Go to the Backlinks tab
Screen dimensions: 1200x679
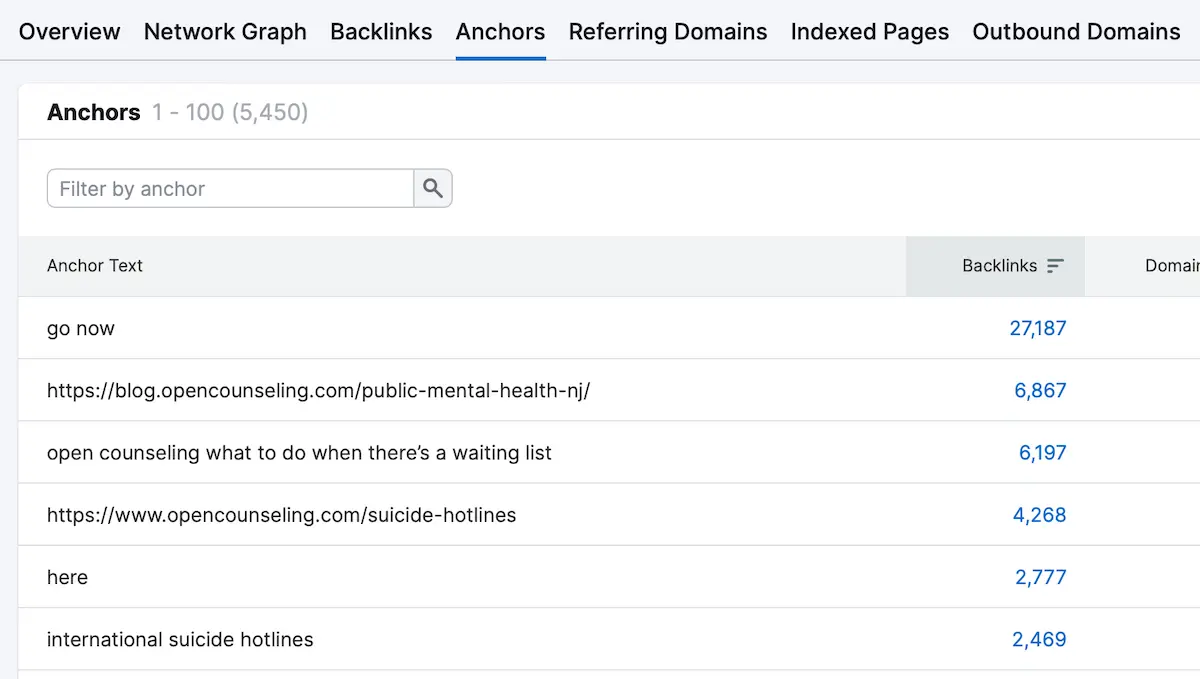tap(381, 32)
